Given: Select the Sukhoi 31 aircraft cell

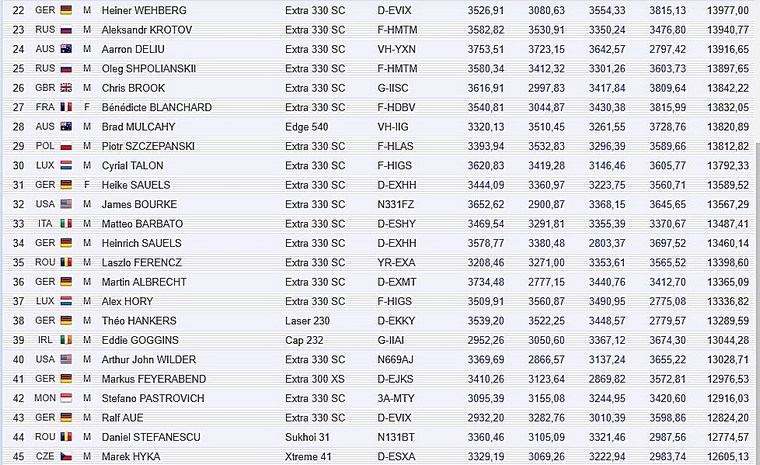Looking at the screenshot, I should pyautogui.click(x=307, y=437).
